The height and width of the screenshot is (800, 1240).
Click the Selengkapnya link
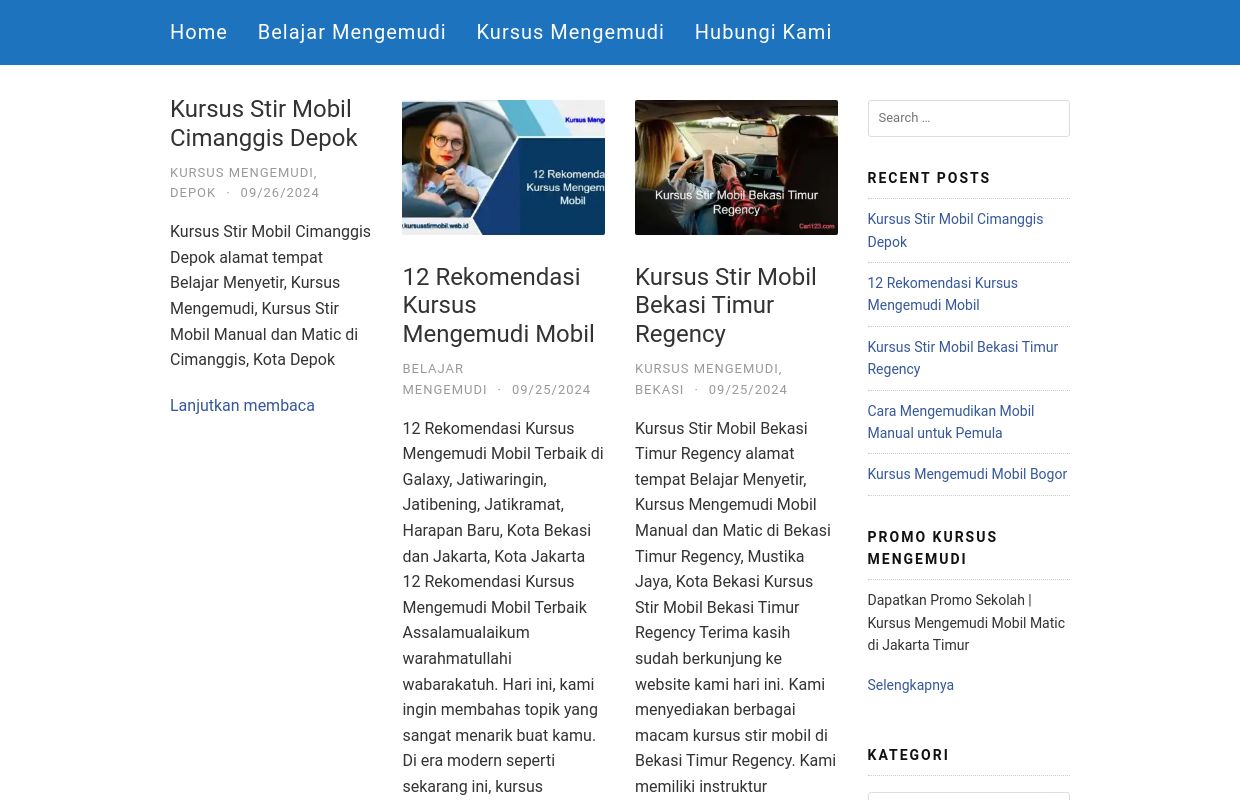pos(910,685)
